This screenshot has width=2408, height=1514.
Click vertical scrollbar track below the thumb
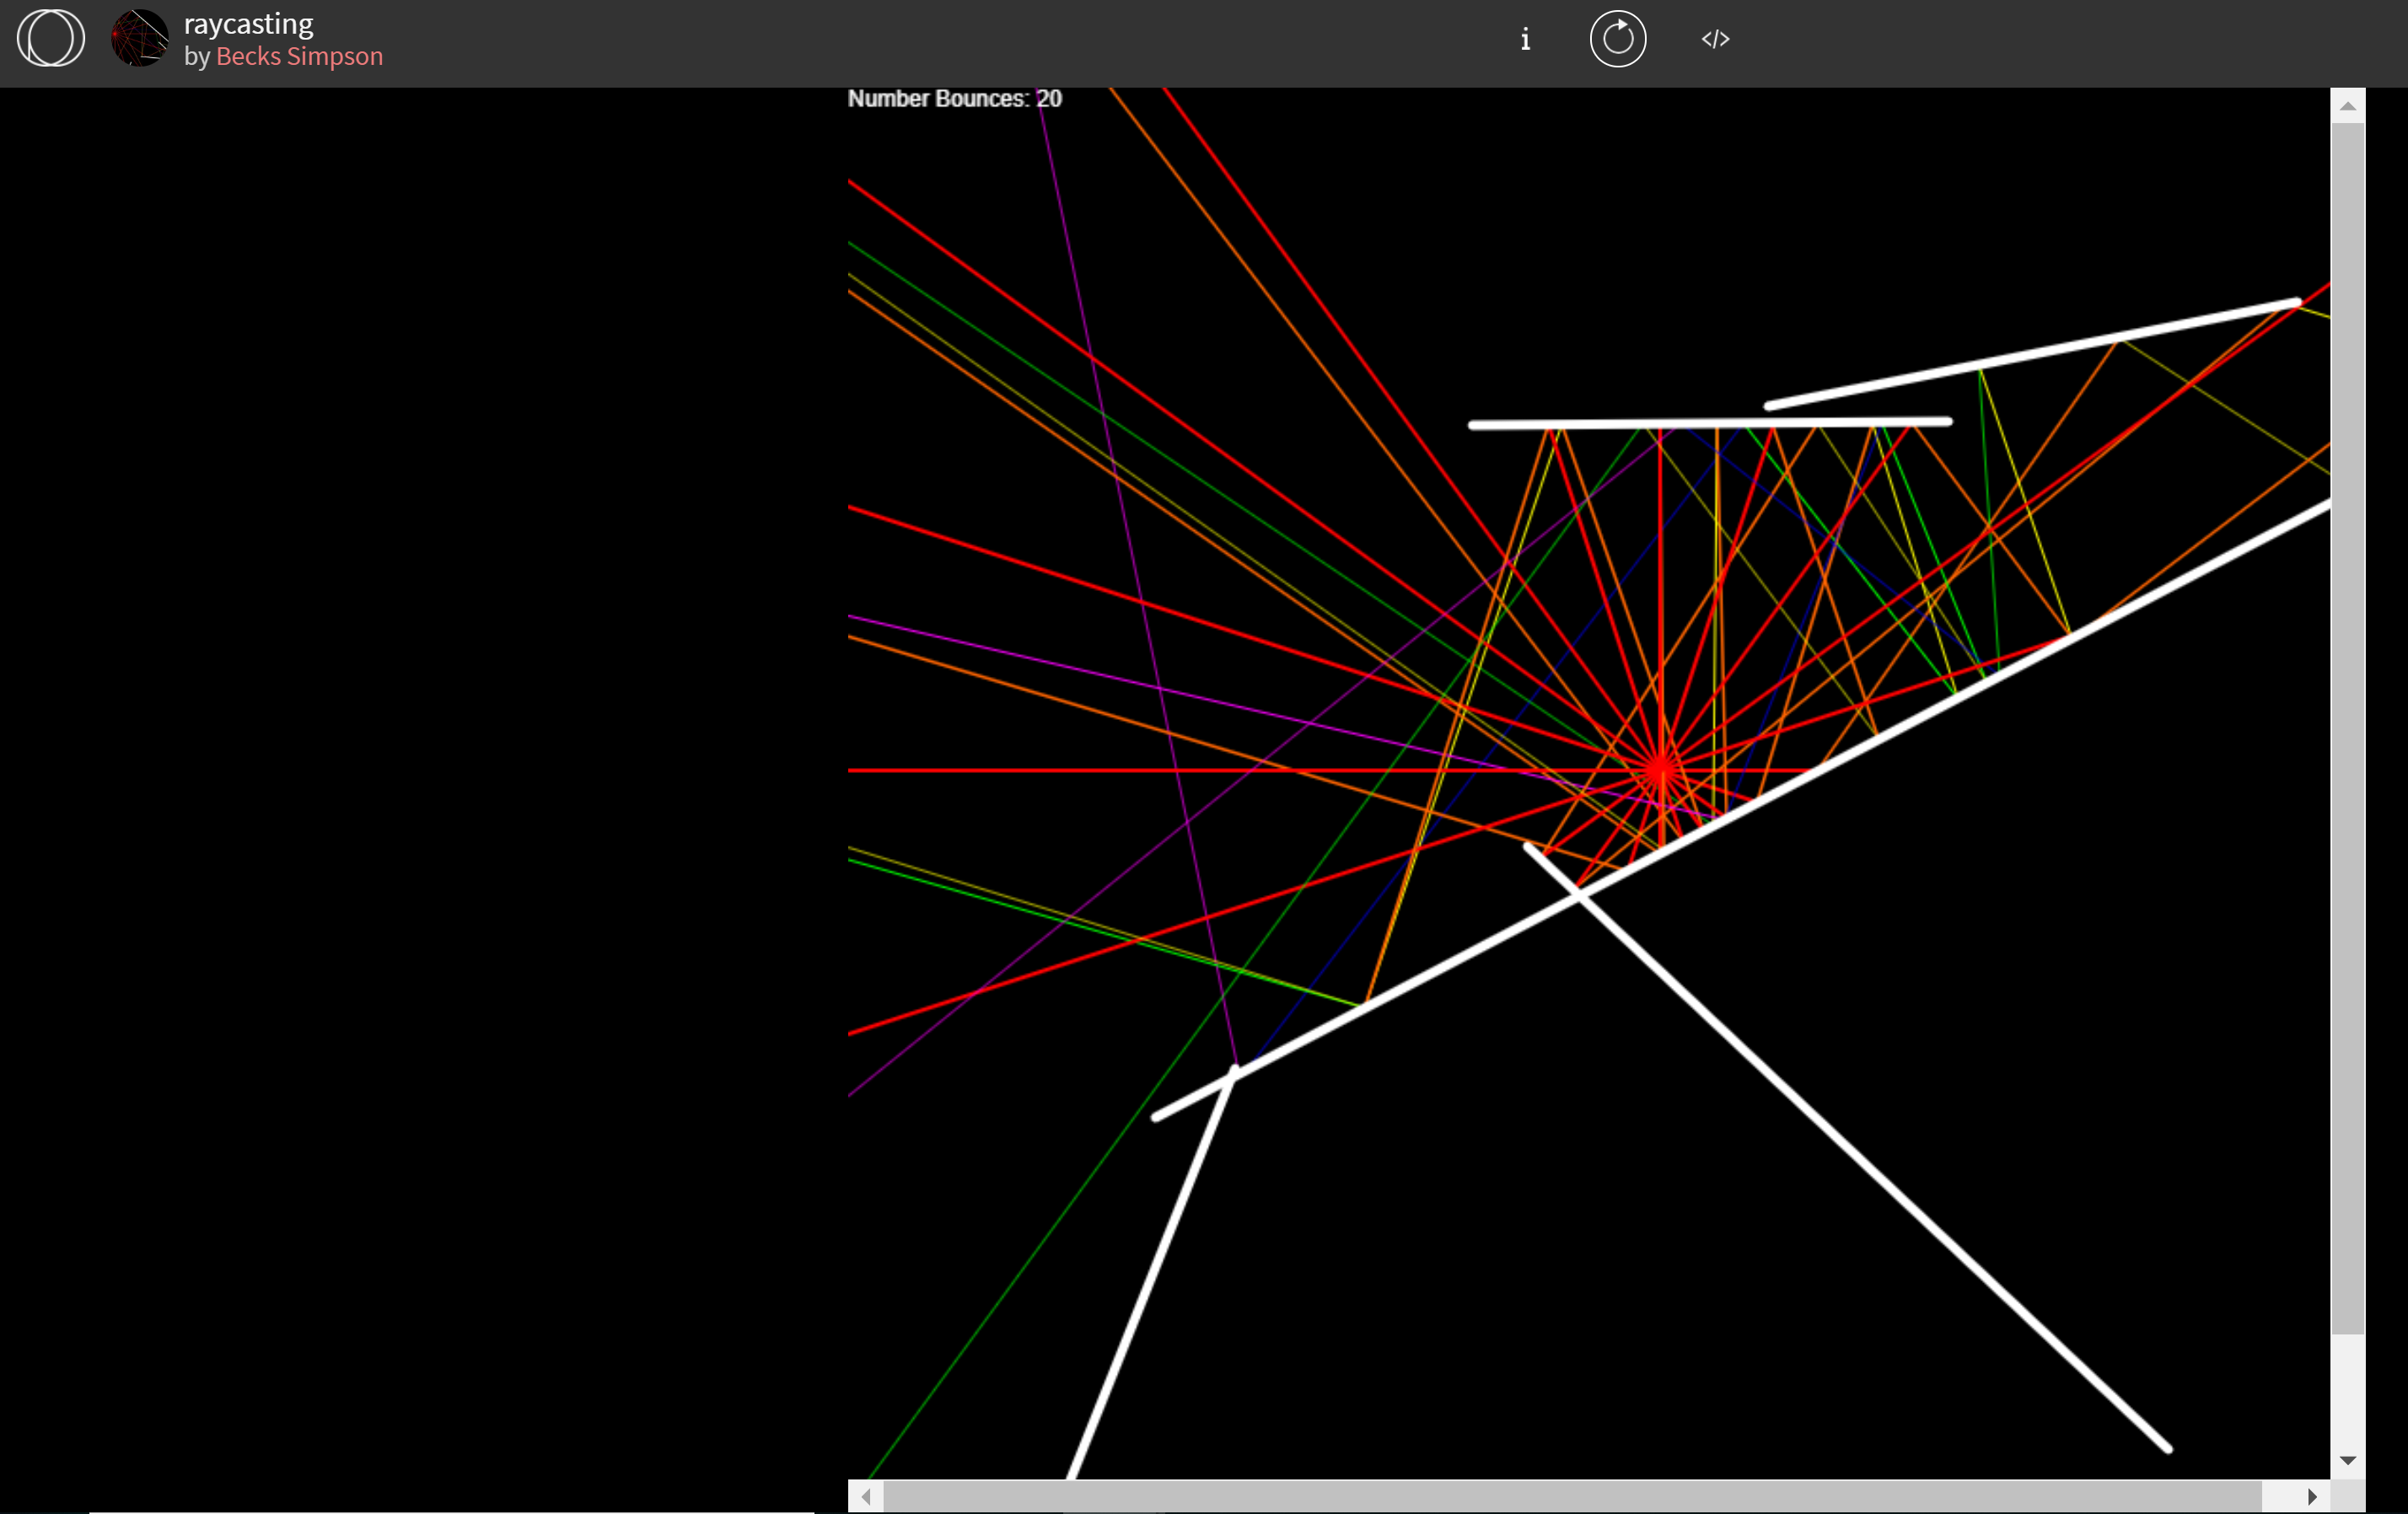click(2347, 1390)
